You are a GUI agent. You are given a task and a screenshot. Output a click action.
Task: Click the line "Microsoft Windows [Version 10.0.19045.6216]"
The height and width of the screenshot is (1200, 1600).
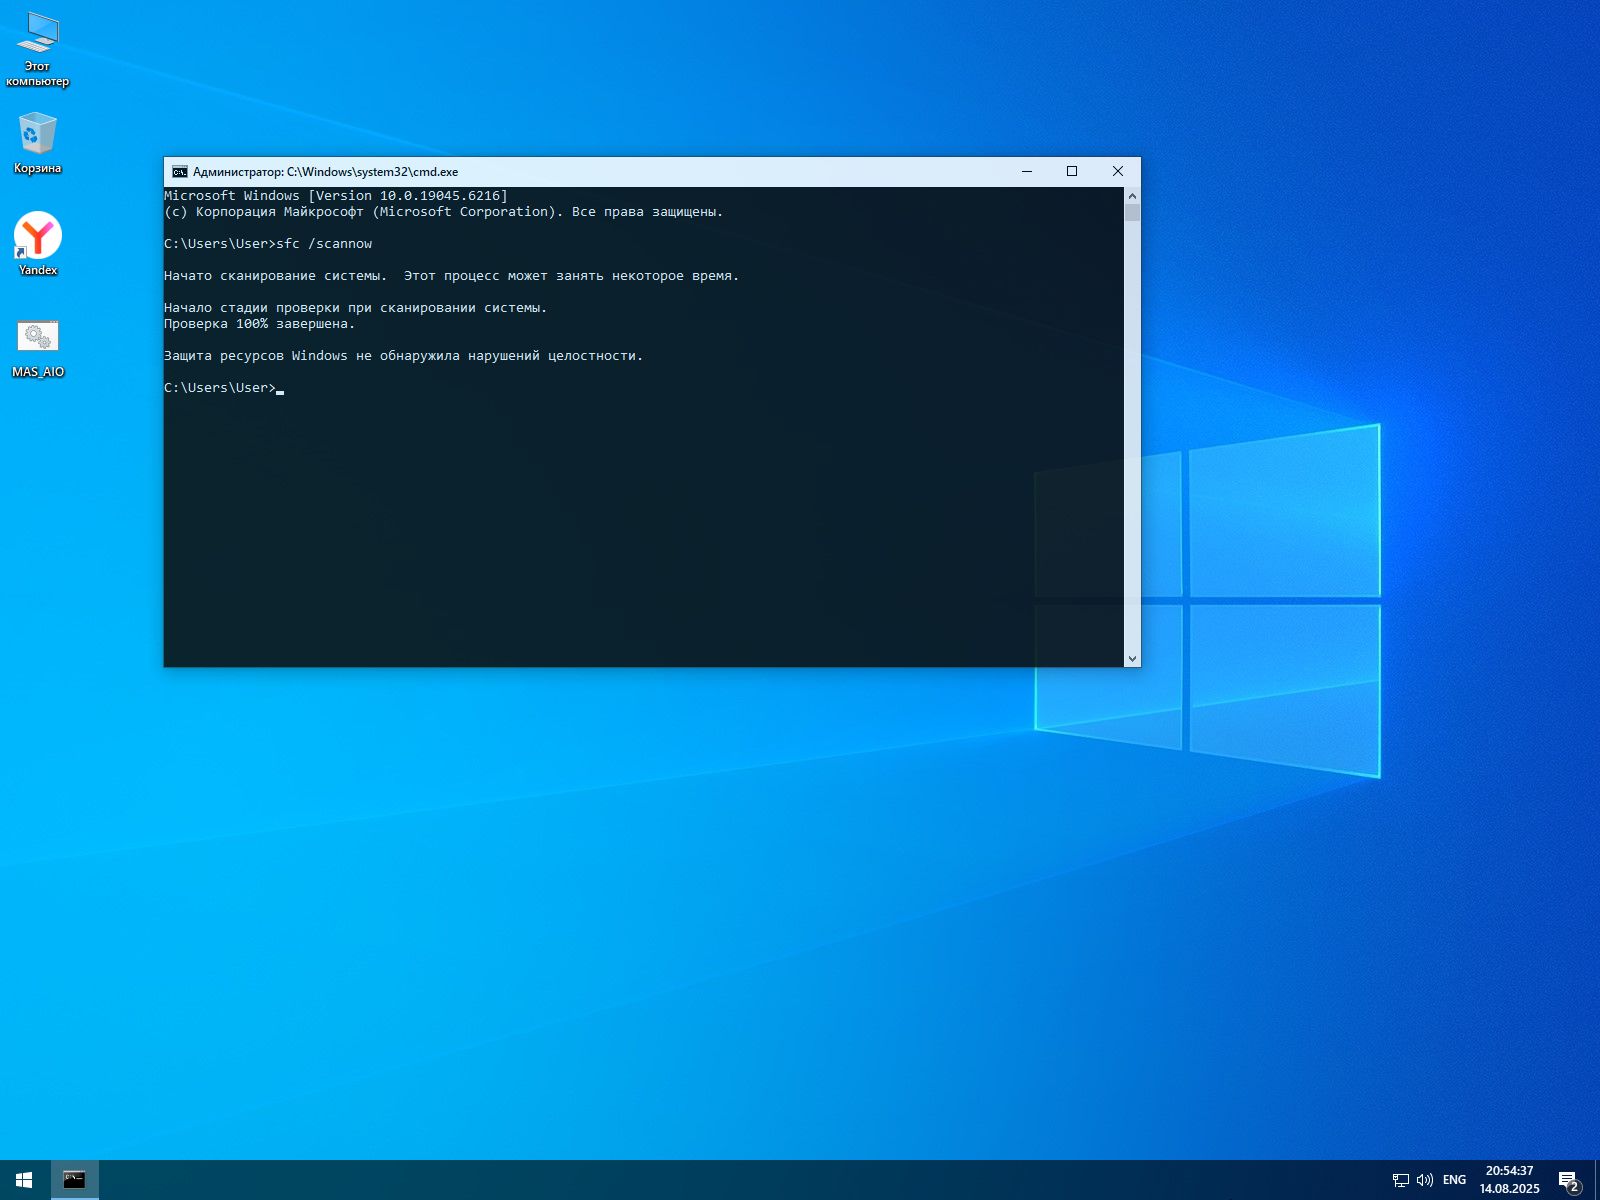[x=336, y=196]
